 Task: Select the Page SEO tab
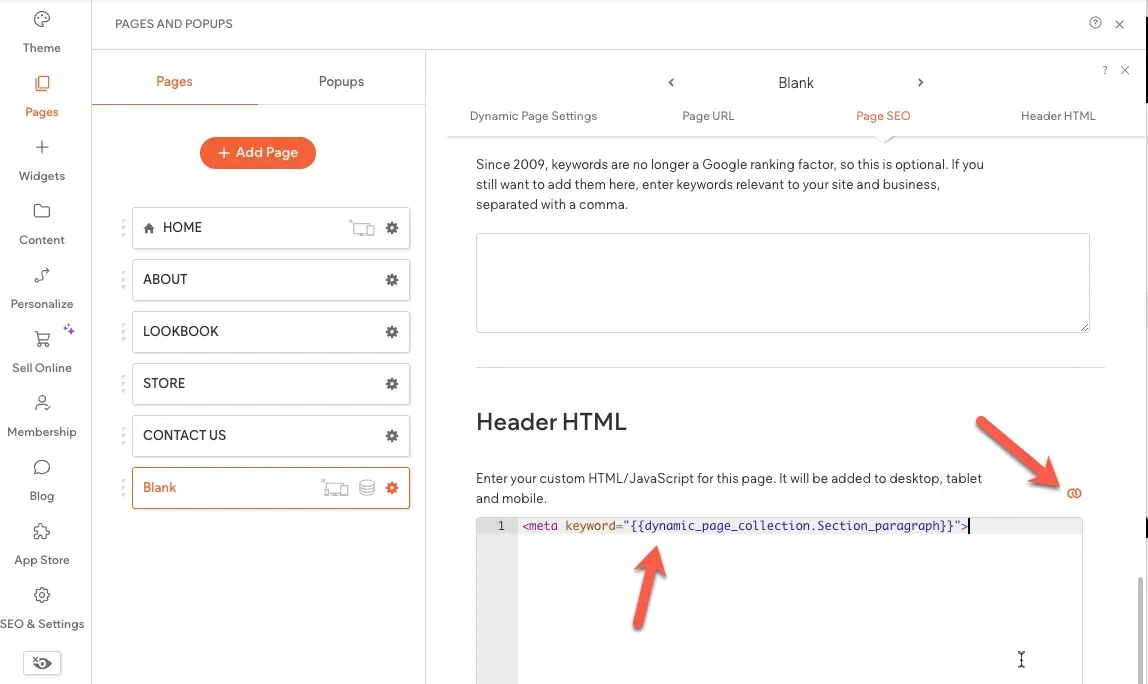[x=883, y=116]
